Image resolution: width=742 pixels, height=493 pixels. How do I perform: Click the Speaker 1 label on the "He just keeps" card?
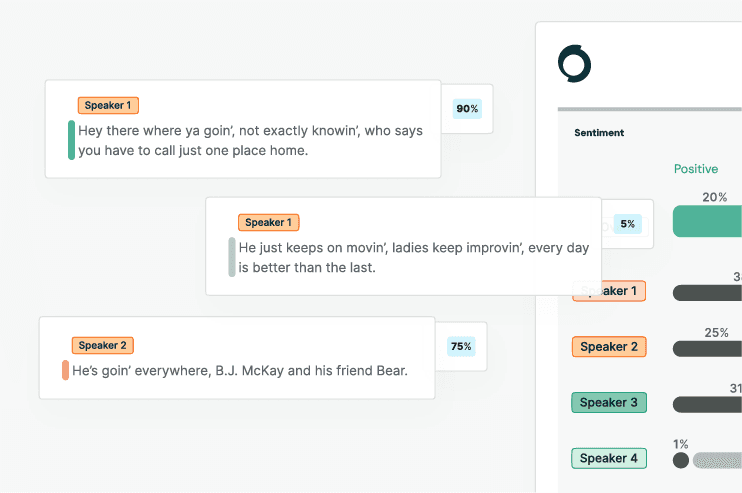(268, 222)
